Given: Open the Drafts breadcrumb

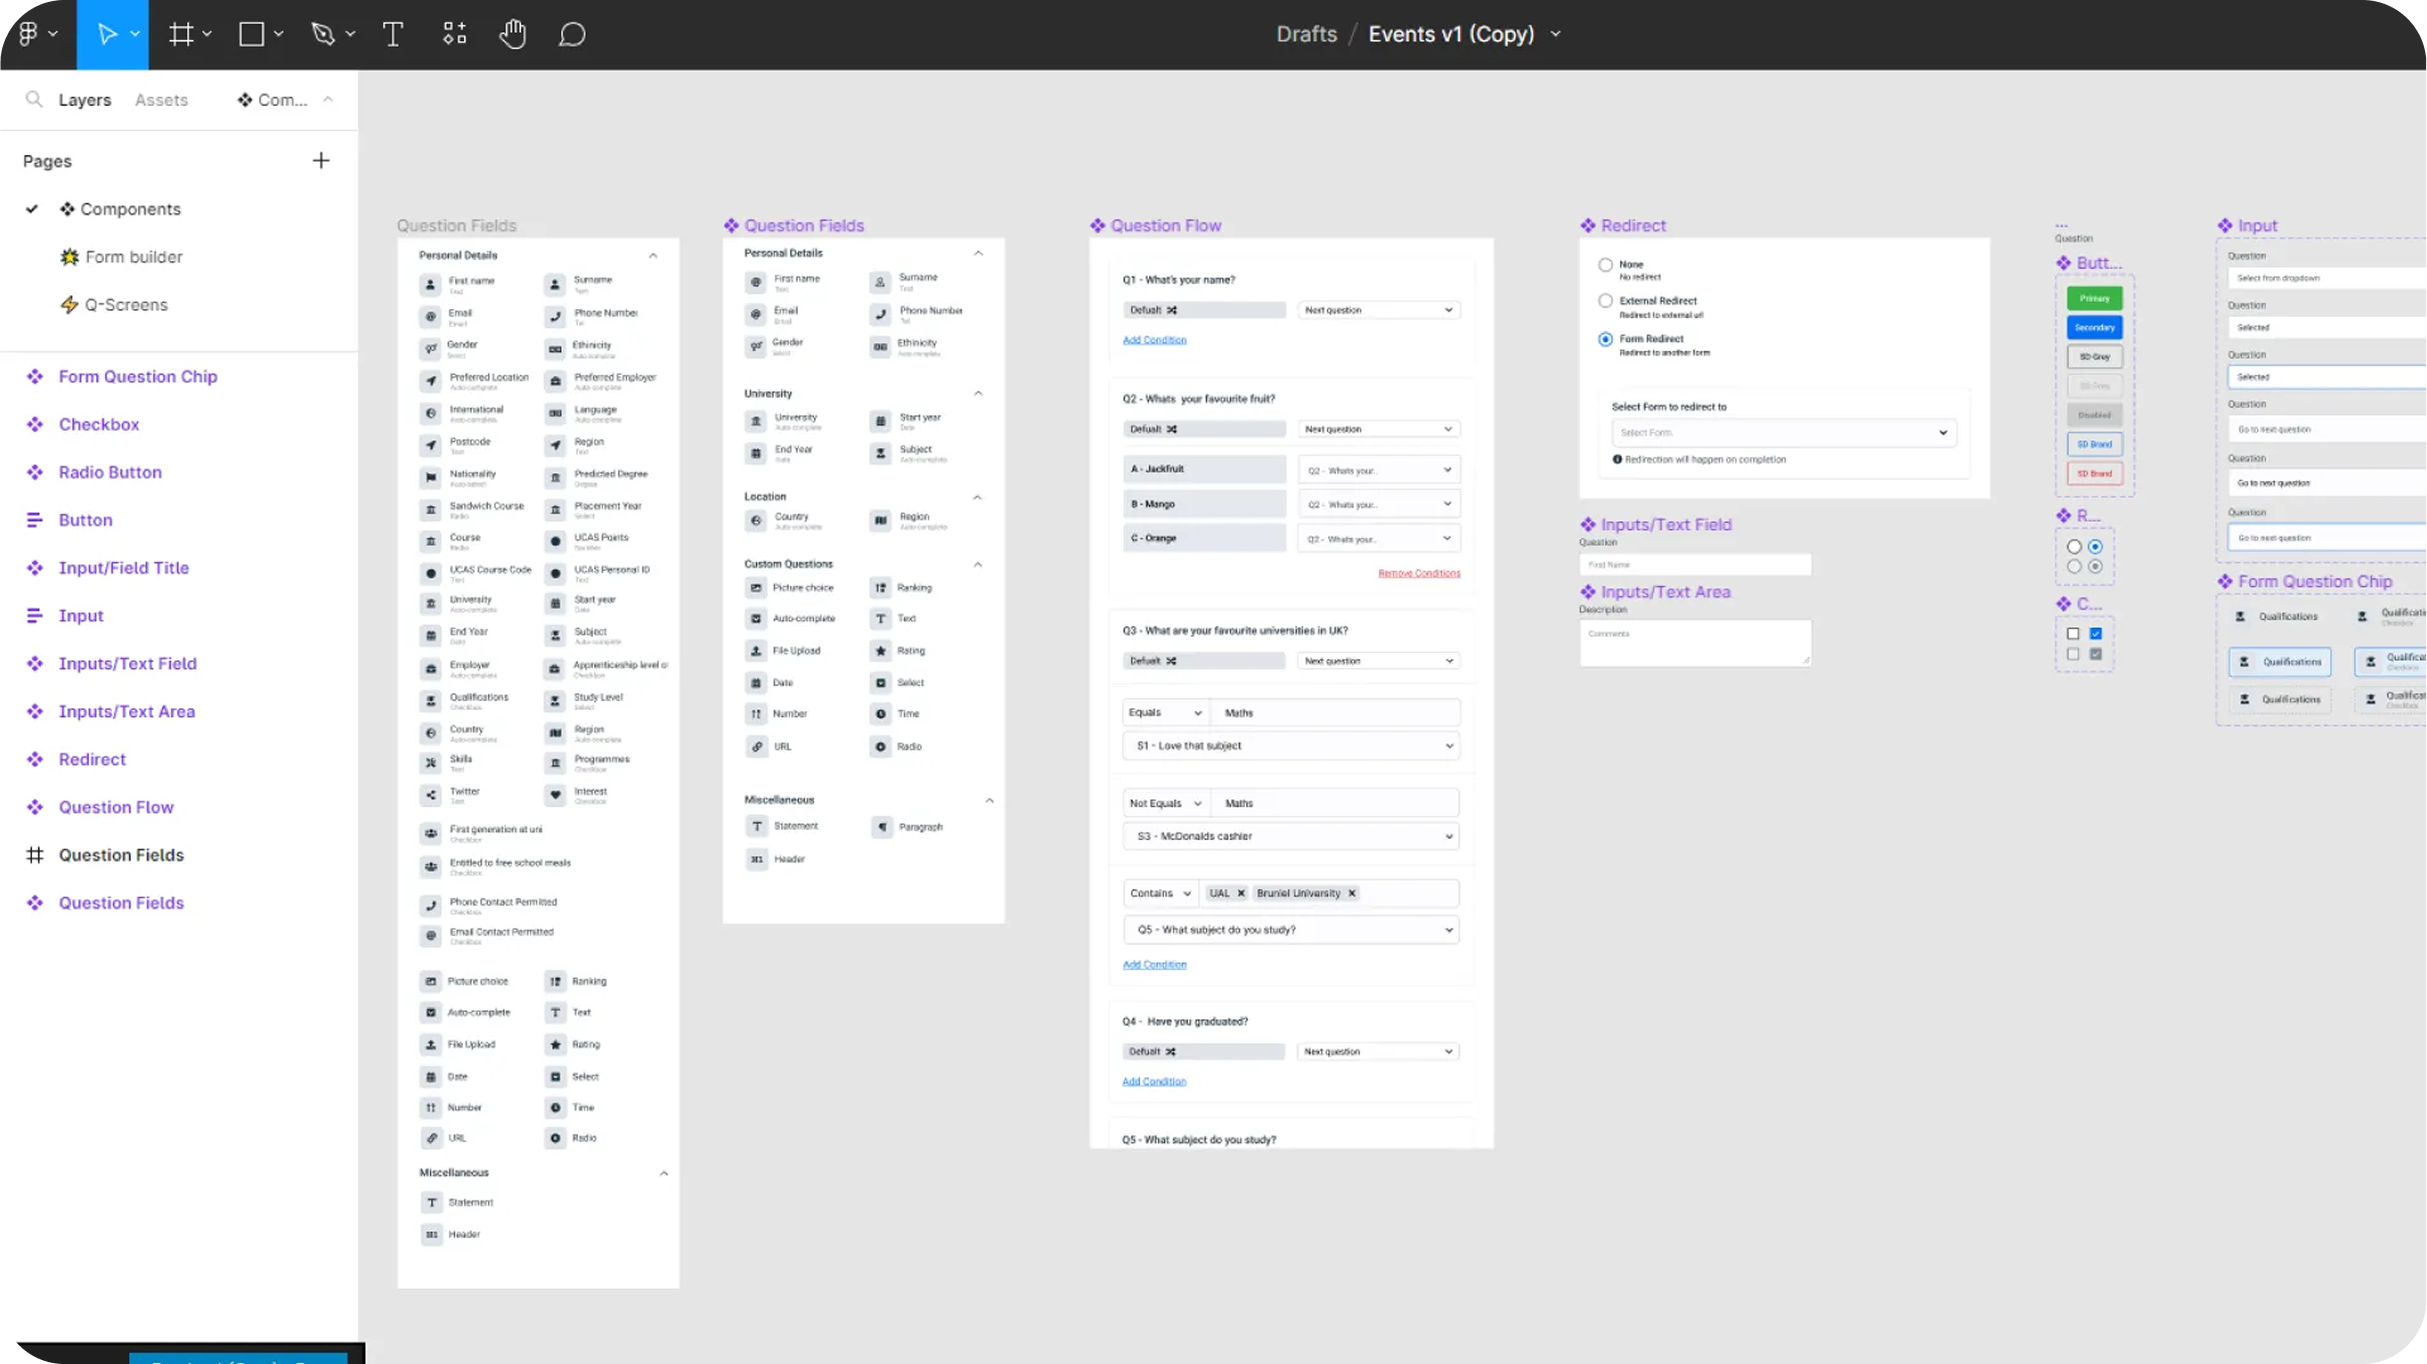Looking at the screenshot, I should click(1306, 34).
